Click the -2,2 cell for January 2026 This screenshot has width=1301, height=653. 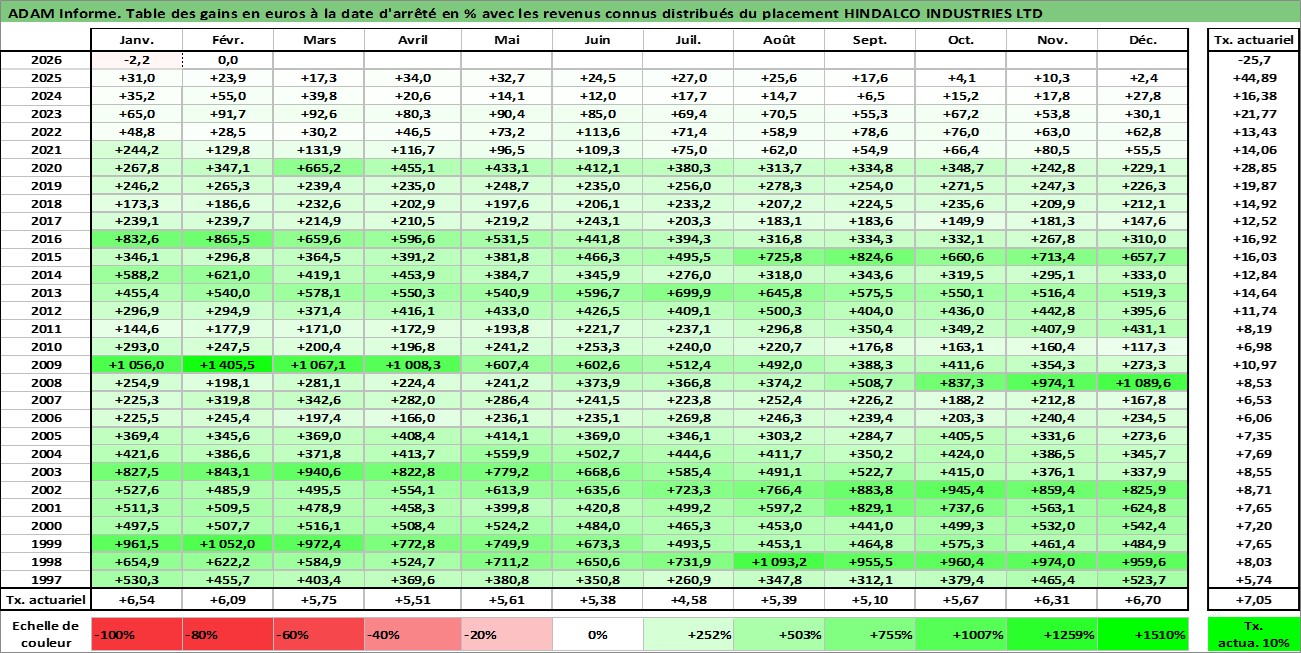(x=137, y=60)
